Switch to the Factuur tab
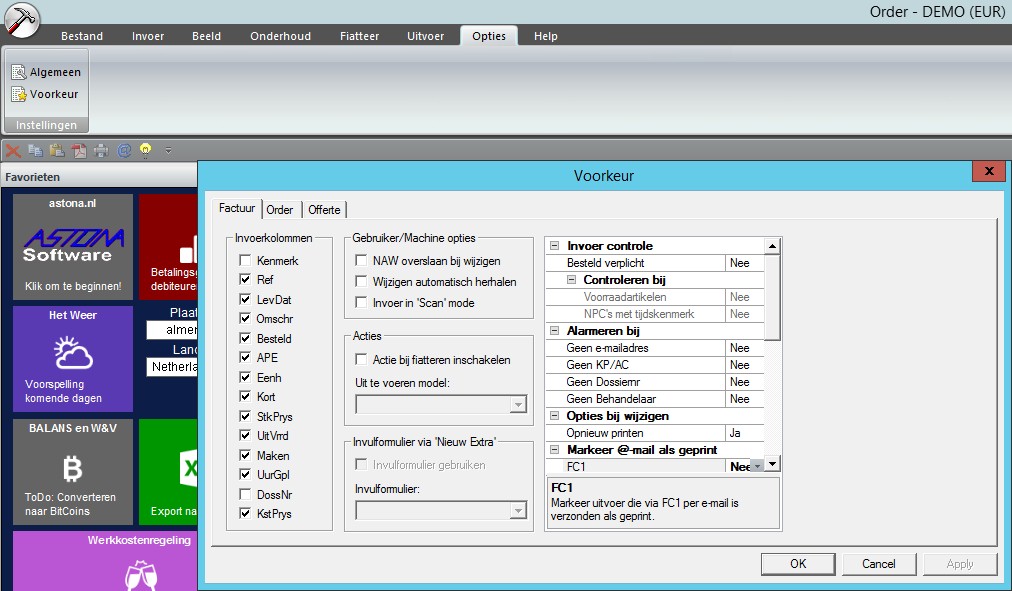This screenshot has width=1012, height=591. tap(237, 208)
